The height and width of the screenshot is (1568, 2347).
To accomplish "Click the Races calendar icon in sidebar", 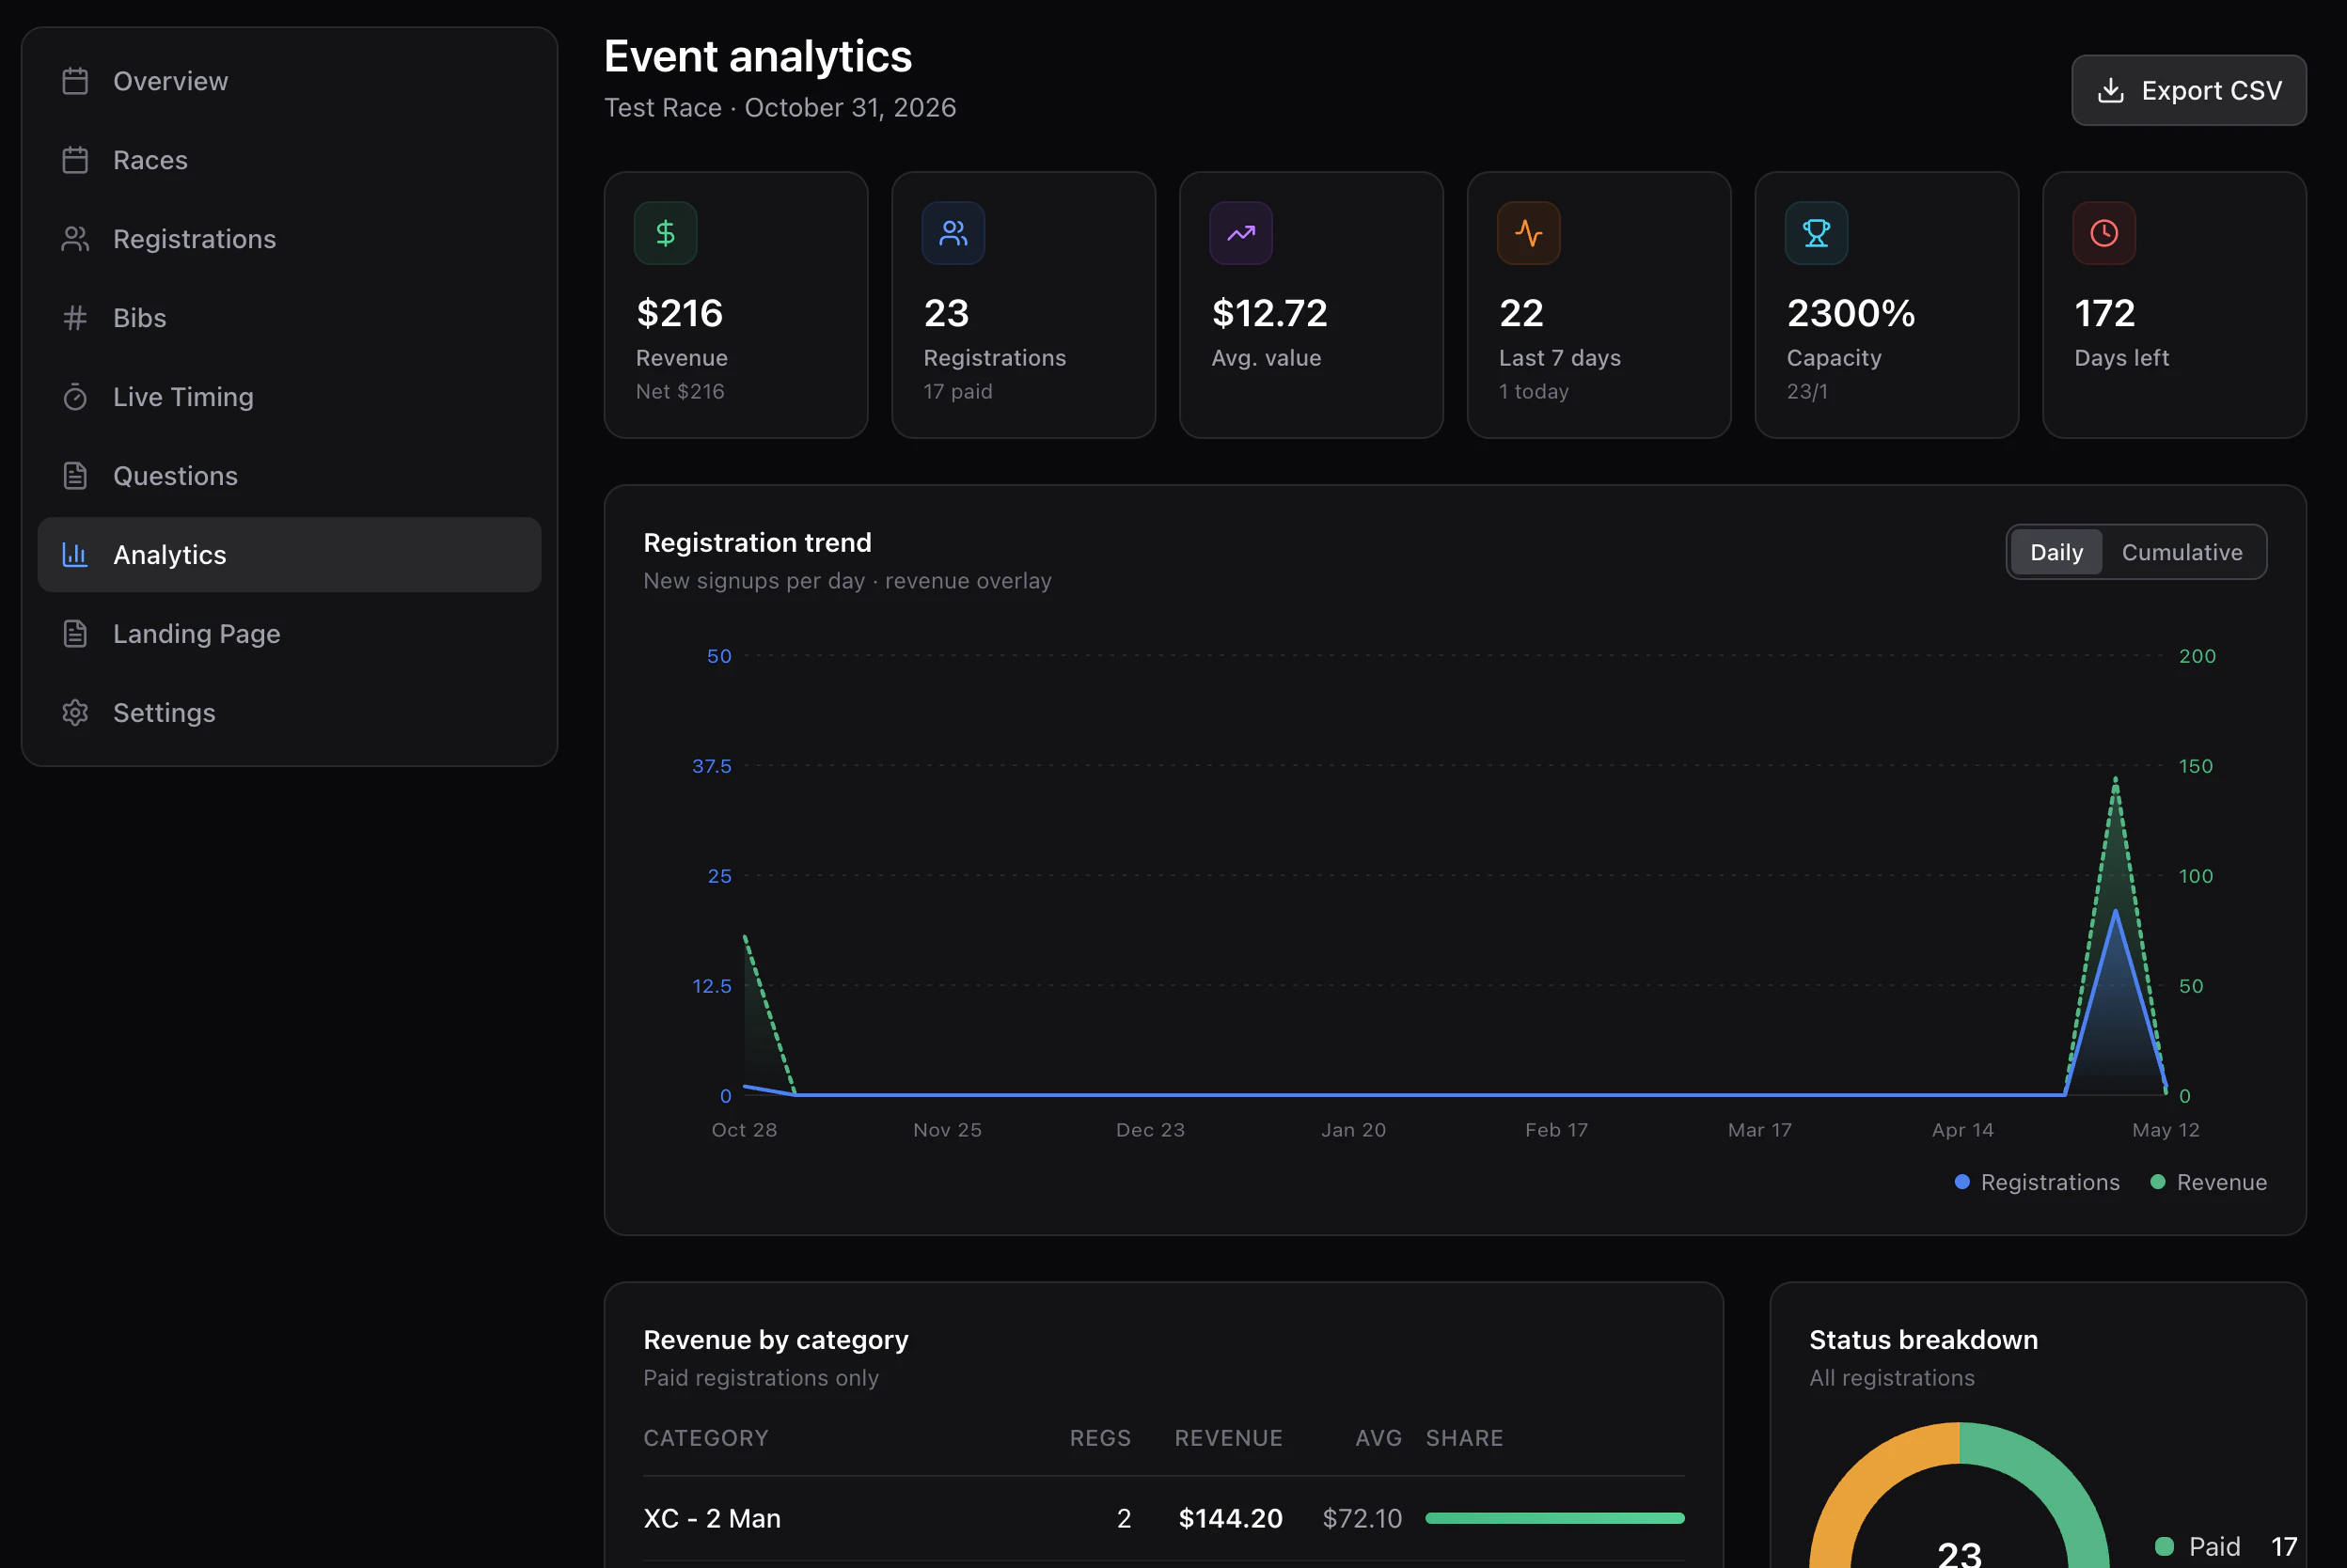I will coord(75,160).
